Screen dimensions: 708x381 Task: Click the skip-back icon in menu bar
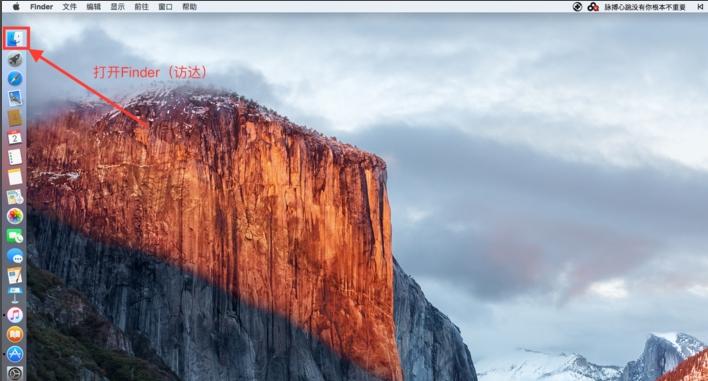(x=700, y=7)
